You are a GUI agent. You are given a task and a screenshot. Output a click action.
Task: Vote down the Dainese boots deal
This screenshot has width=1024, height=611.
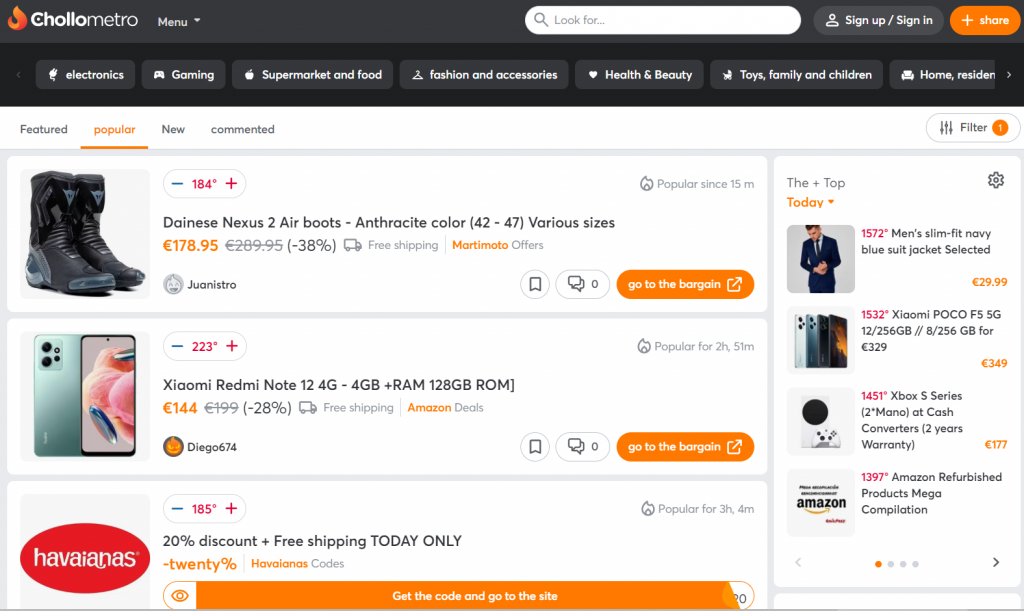pyautogui.click(x=177, y=184)
